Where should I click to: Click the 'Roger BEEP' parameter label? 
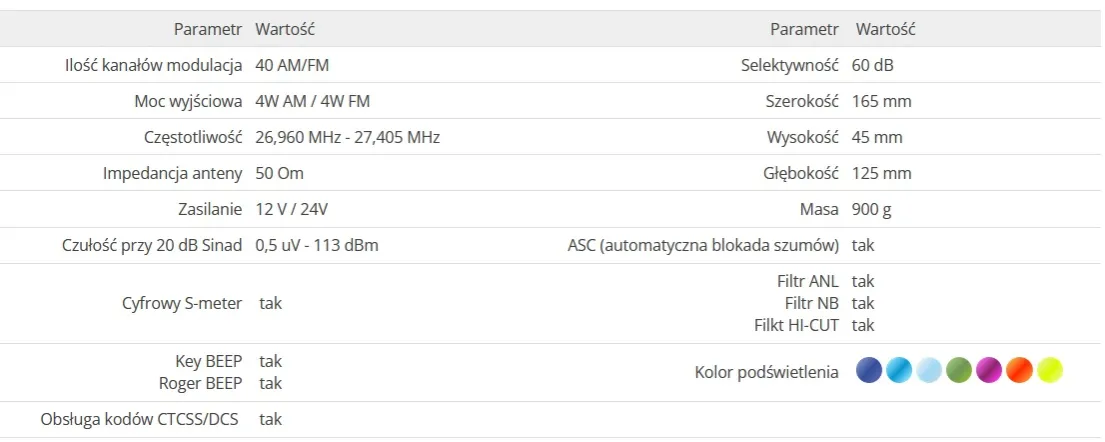point(200,383)
